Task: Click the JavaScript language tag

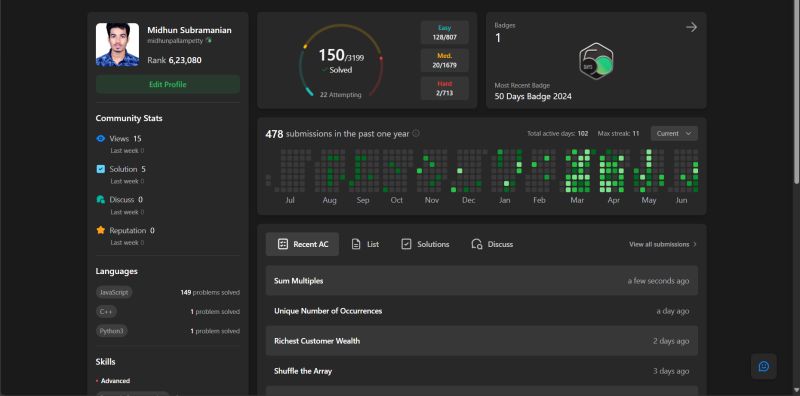Action: [x=114, y=292]
